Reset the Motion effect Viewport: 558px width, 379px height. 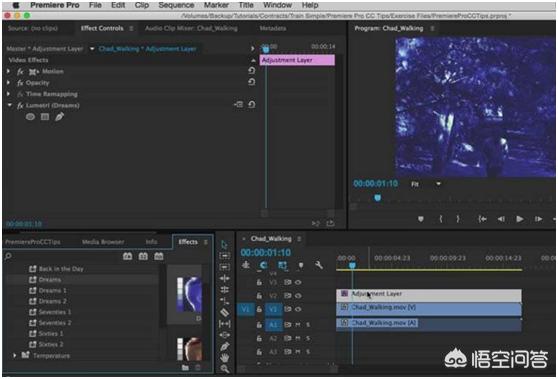tap(252, 71)
